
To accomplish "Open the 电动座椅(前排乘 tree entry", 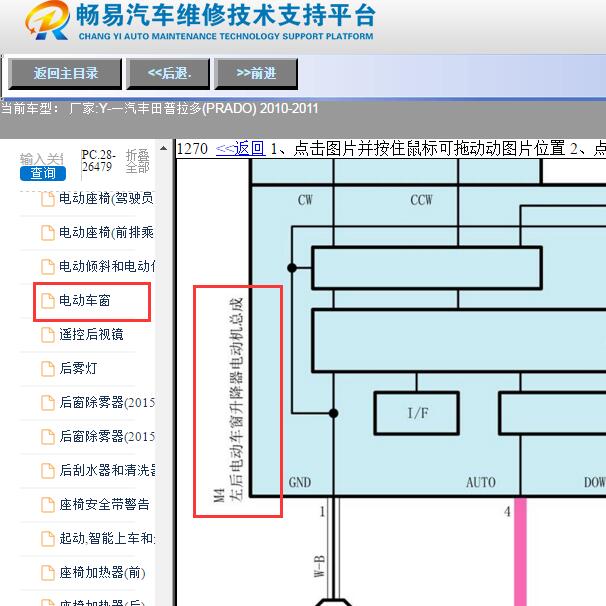I will [x=106, y=233].
